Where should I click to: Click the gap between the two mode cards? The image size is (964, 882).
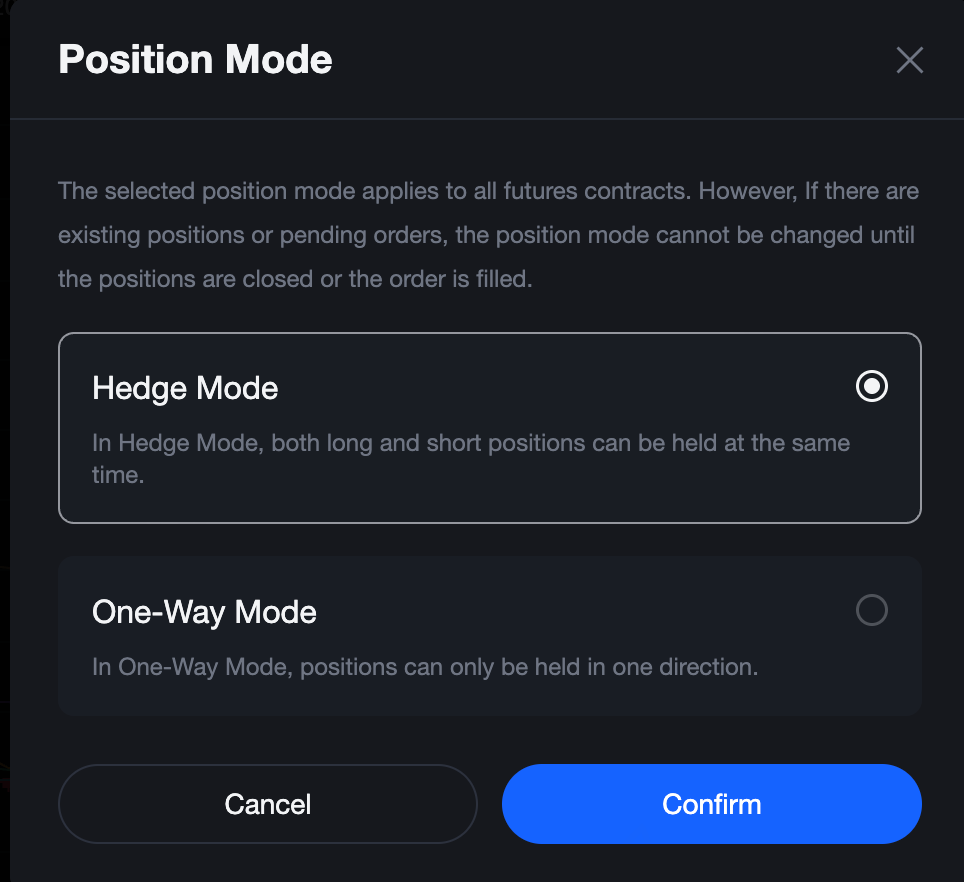(488, 540)
